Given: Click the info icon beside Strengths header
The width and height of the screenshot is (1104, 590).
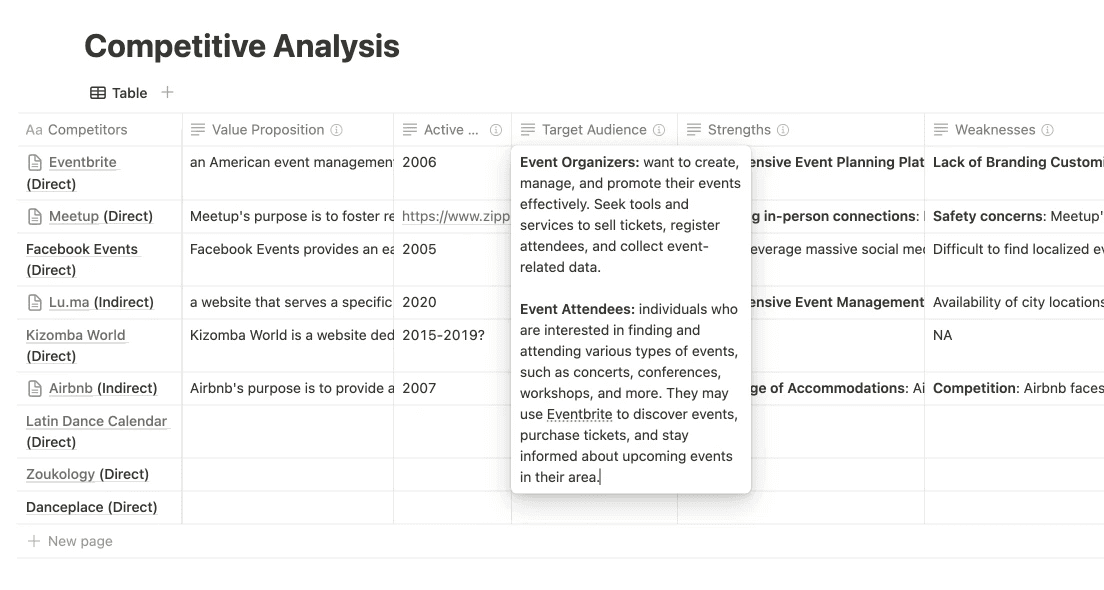Looking at the screenshot, I should pyautogui.click(x=783, y=130).
